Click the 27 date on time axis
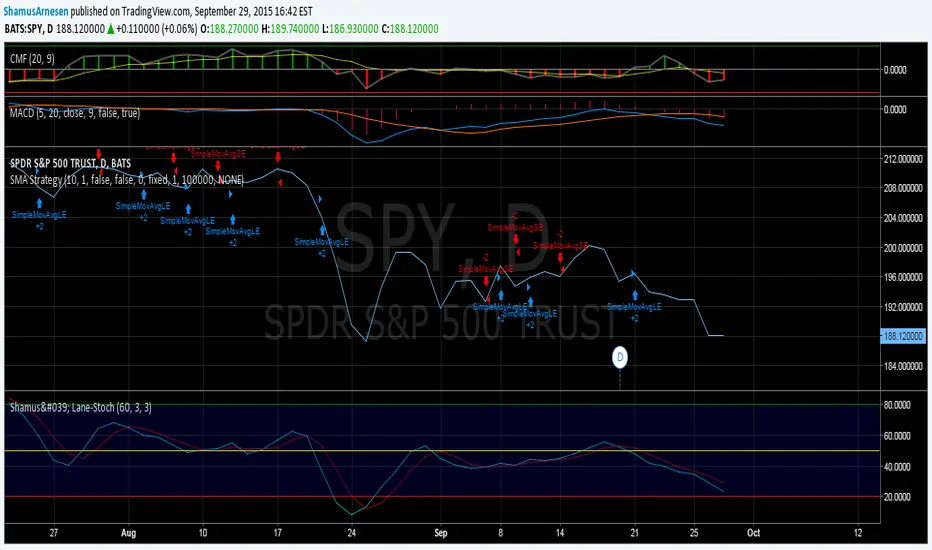 tap(53, 533)
